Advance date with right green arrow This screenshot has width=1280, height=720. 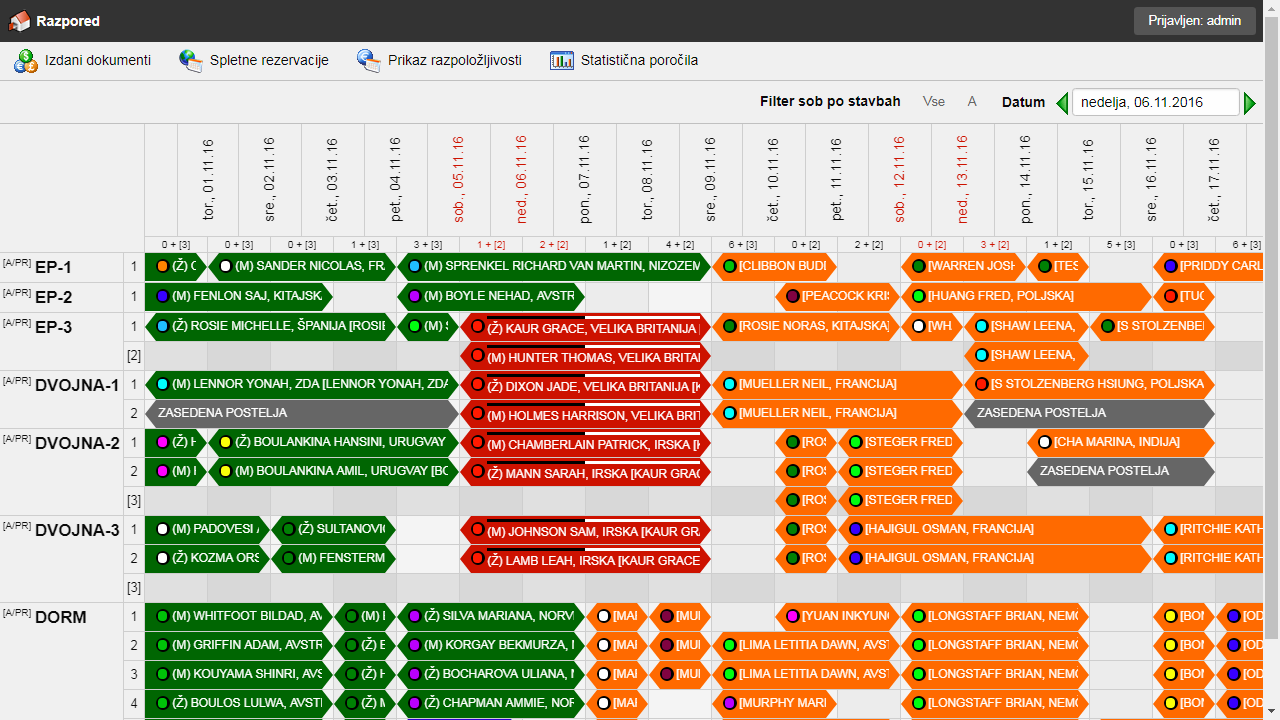tap(1249, 103)
